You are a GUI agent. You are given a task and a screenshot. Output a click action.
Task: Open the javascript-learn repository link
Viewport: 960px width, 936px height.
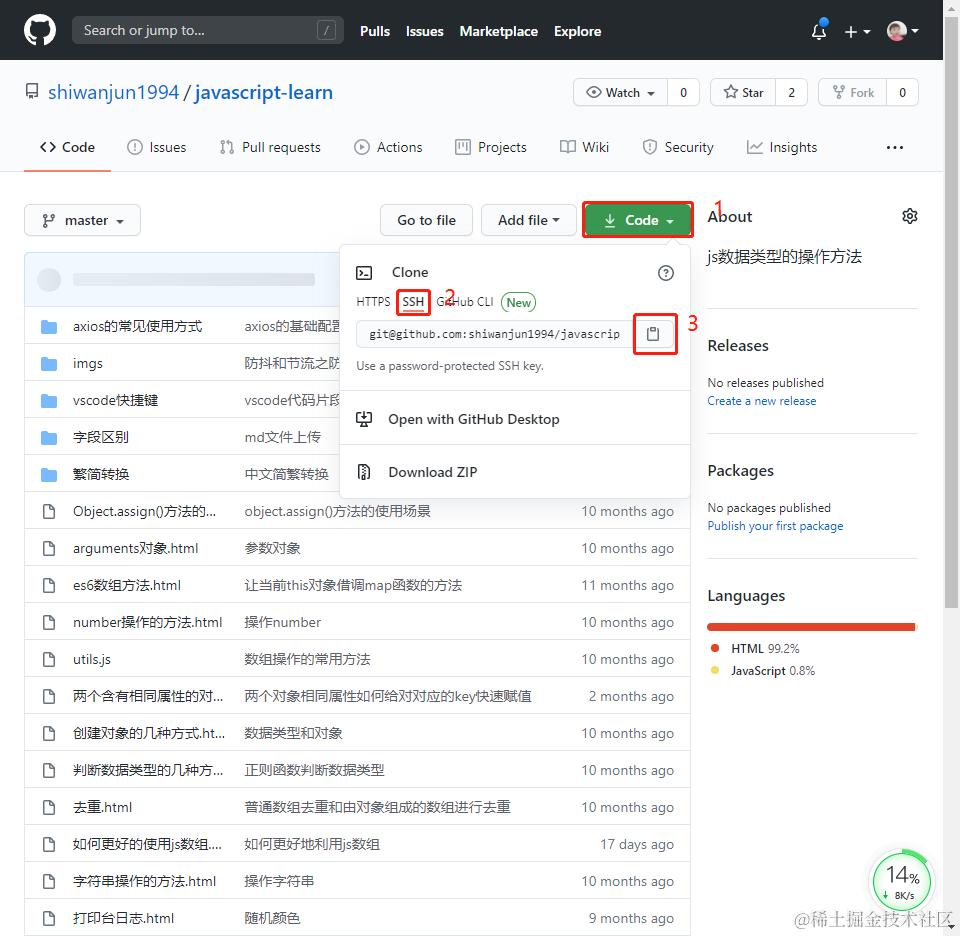(264, 92)
